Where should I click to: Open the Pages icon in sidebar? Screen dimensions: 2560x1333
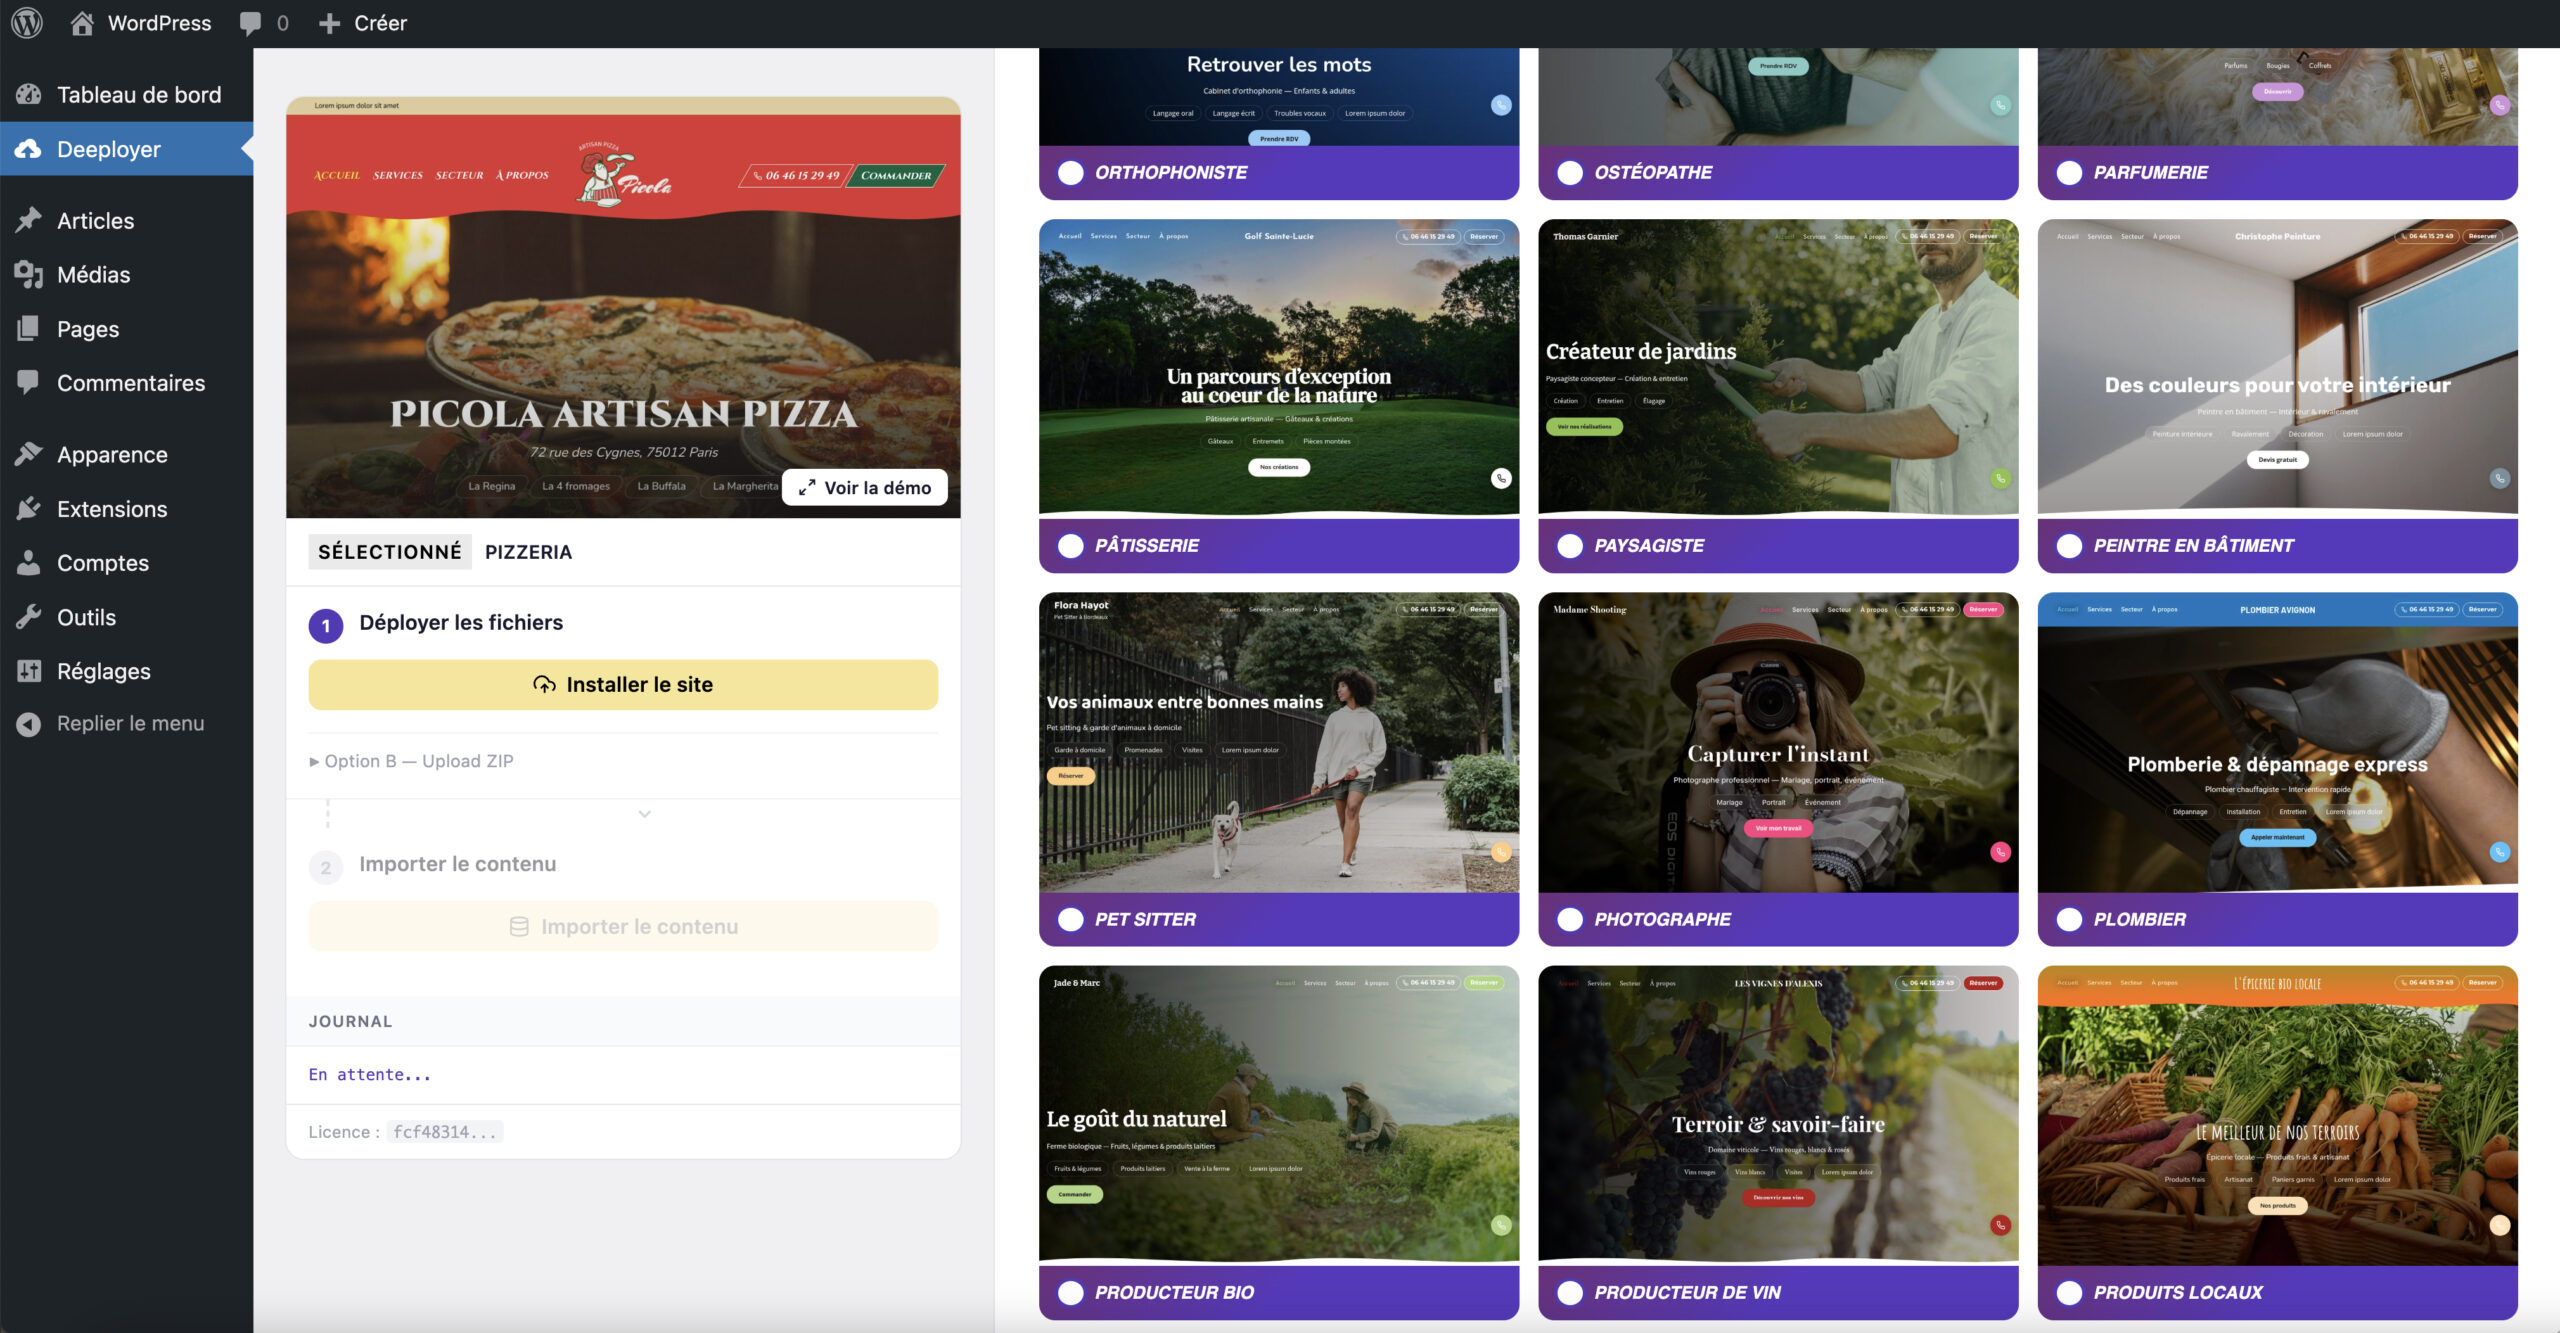click(29, 328)
